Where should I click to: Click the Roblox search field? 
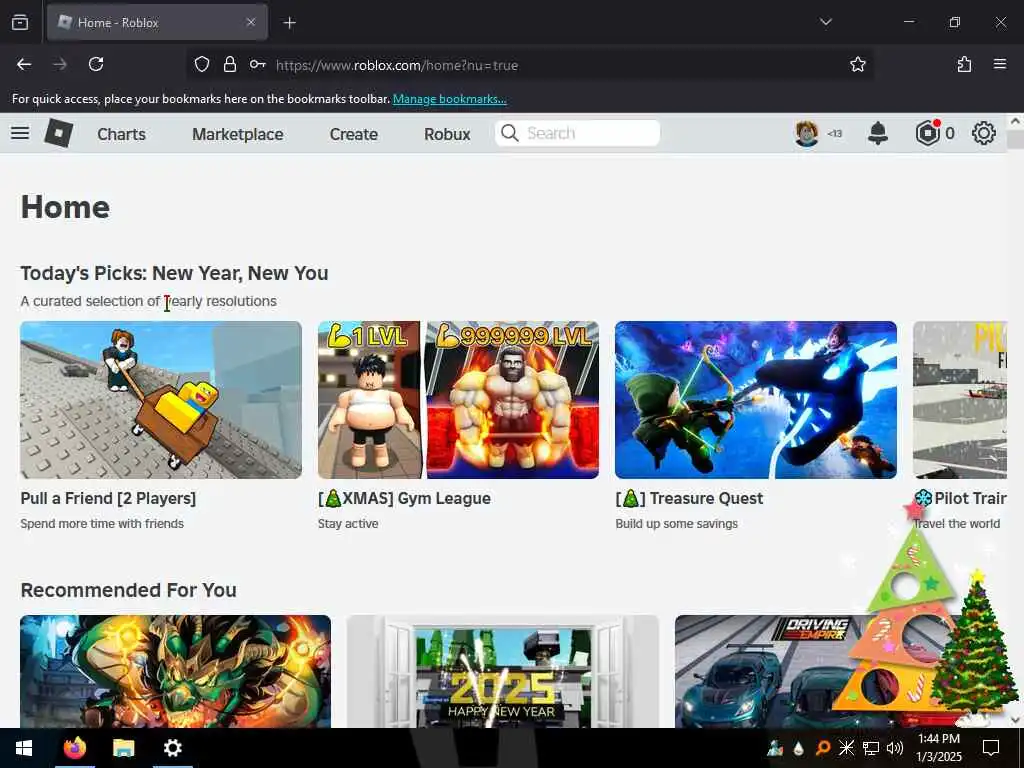[x=577, y=133]
